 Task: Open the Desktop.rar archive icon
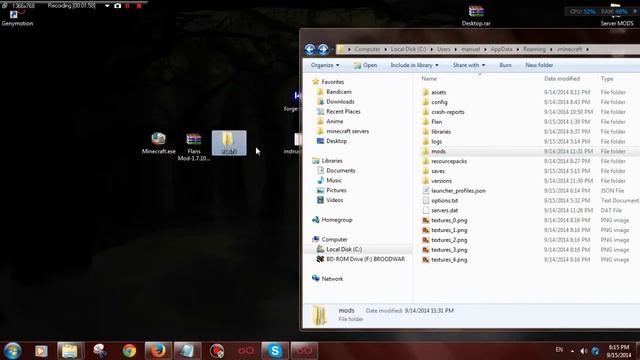pos(476,15)
